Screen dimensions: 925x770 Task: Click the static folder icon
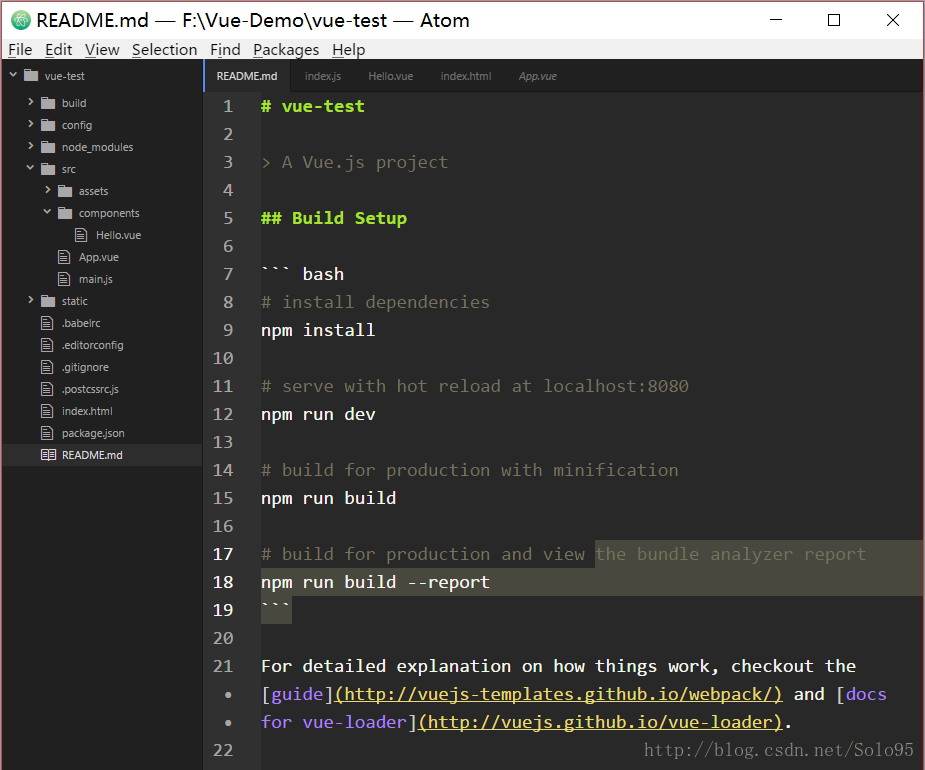48,301
